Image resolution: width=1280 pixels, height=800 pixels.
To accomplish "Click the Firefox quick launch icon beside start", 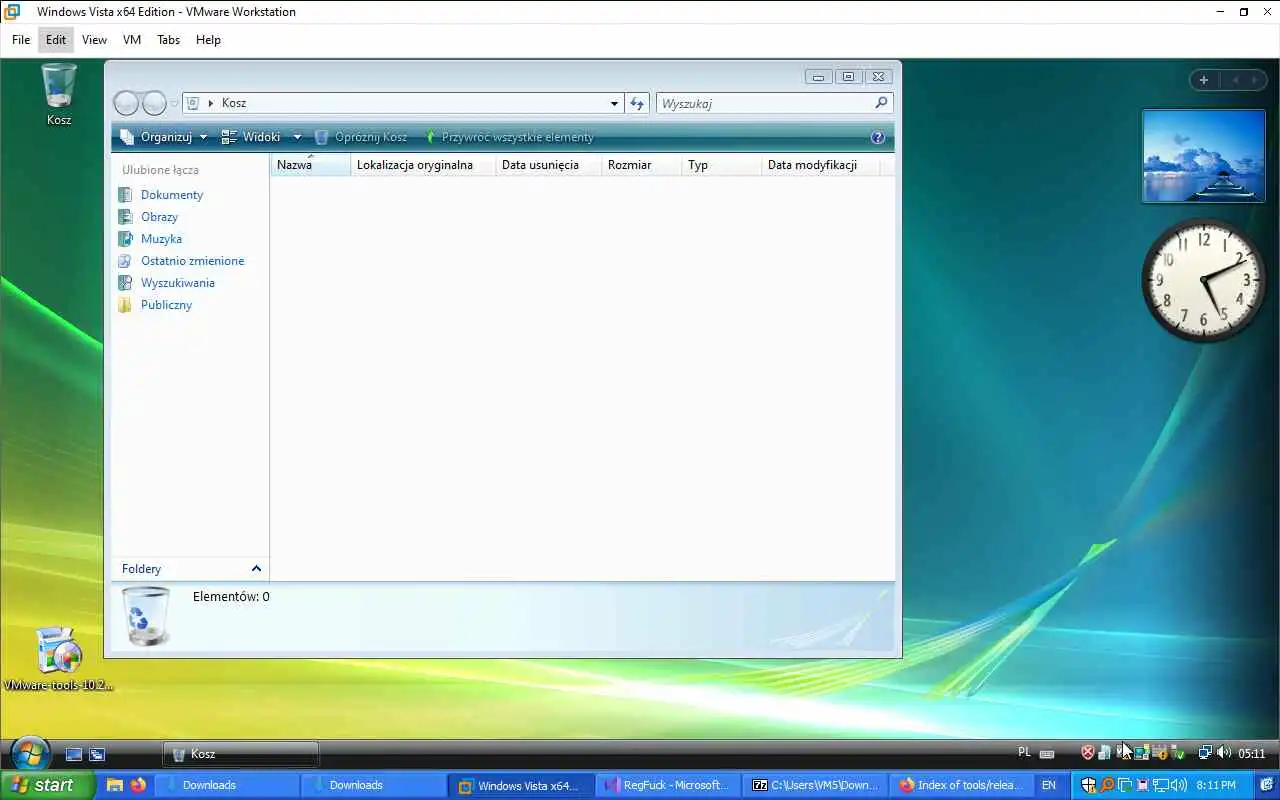I will click(138, 785).
